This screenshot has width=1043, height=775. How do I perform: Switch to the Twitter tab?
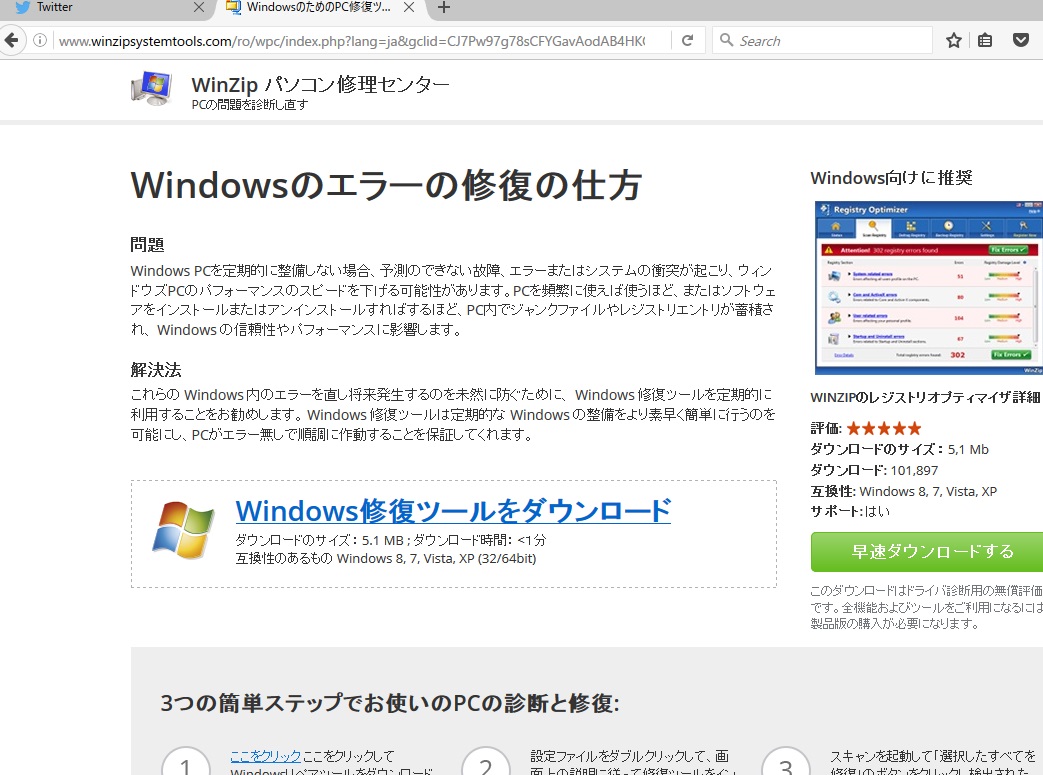coord(106,7)
